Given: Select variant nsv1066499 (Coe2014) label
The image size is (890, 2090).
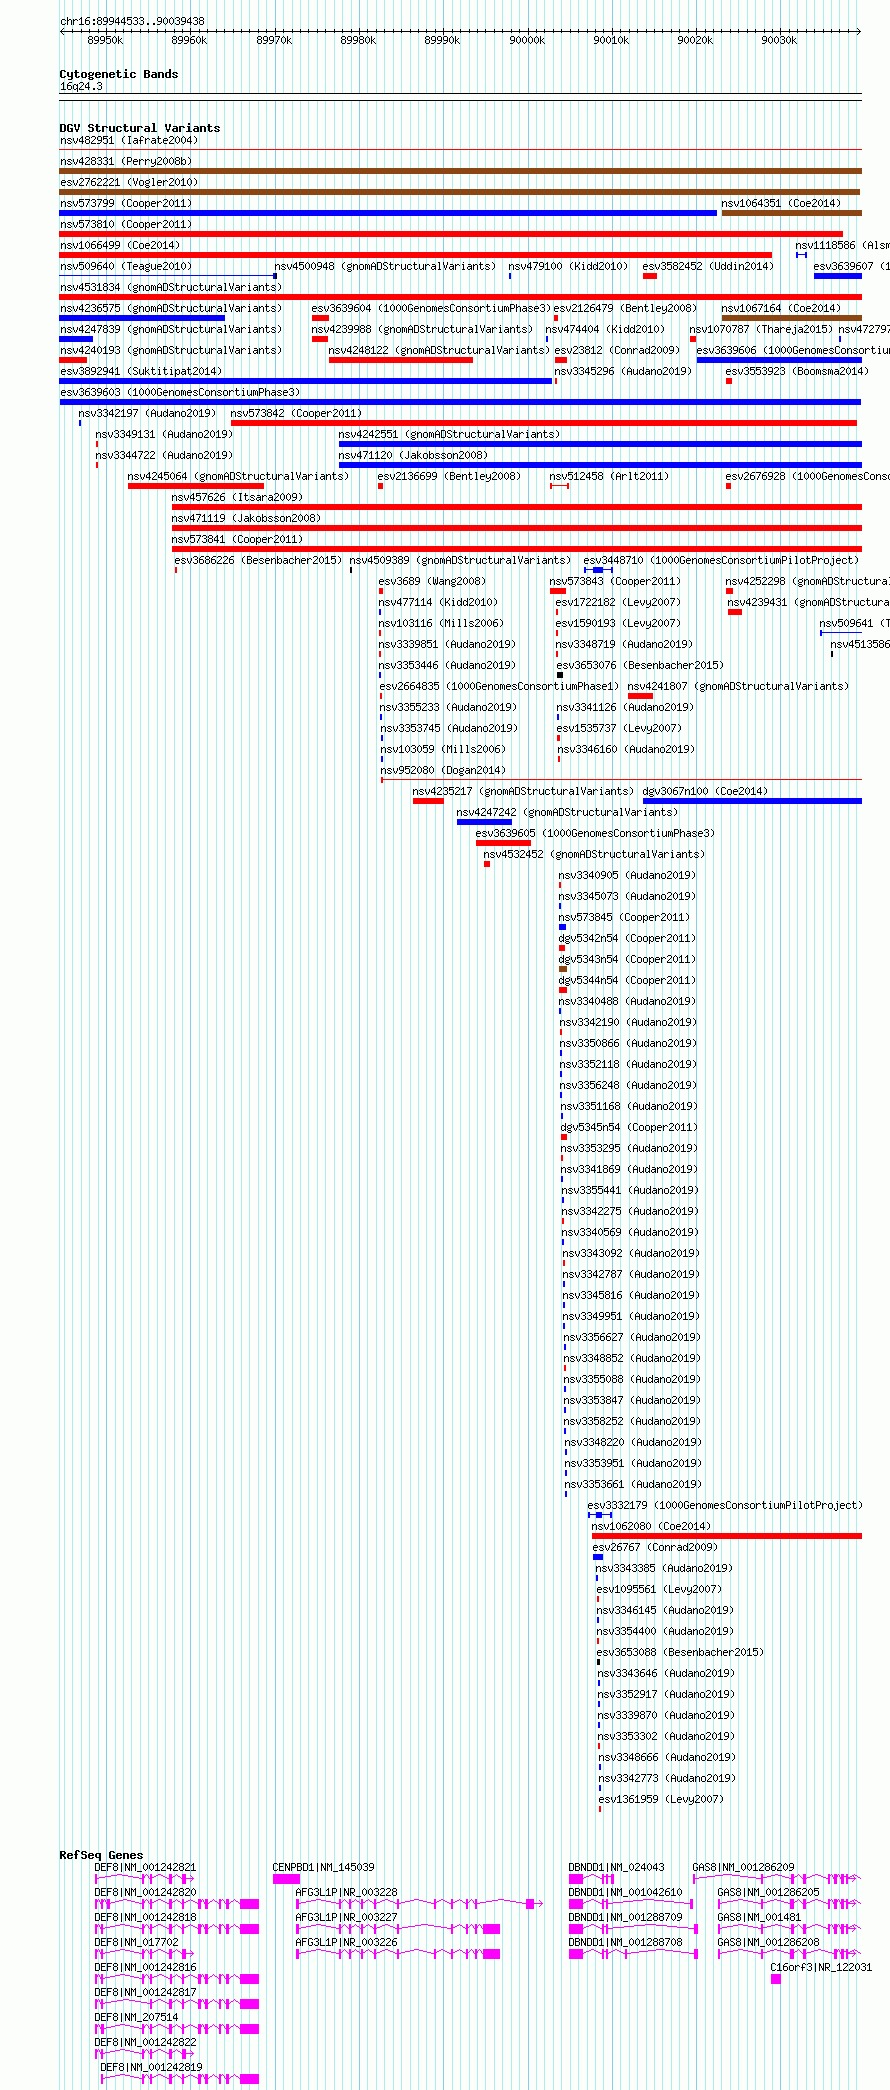Looking at the screenshot, I should [x=119, y=245].
